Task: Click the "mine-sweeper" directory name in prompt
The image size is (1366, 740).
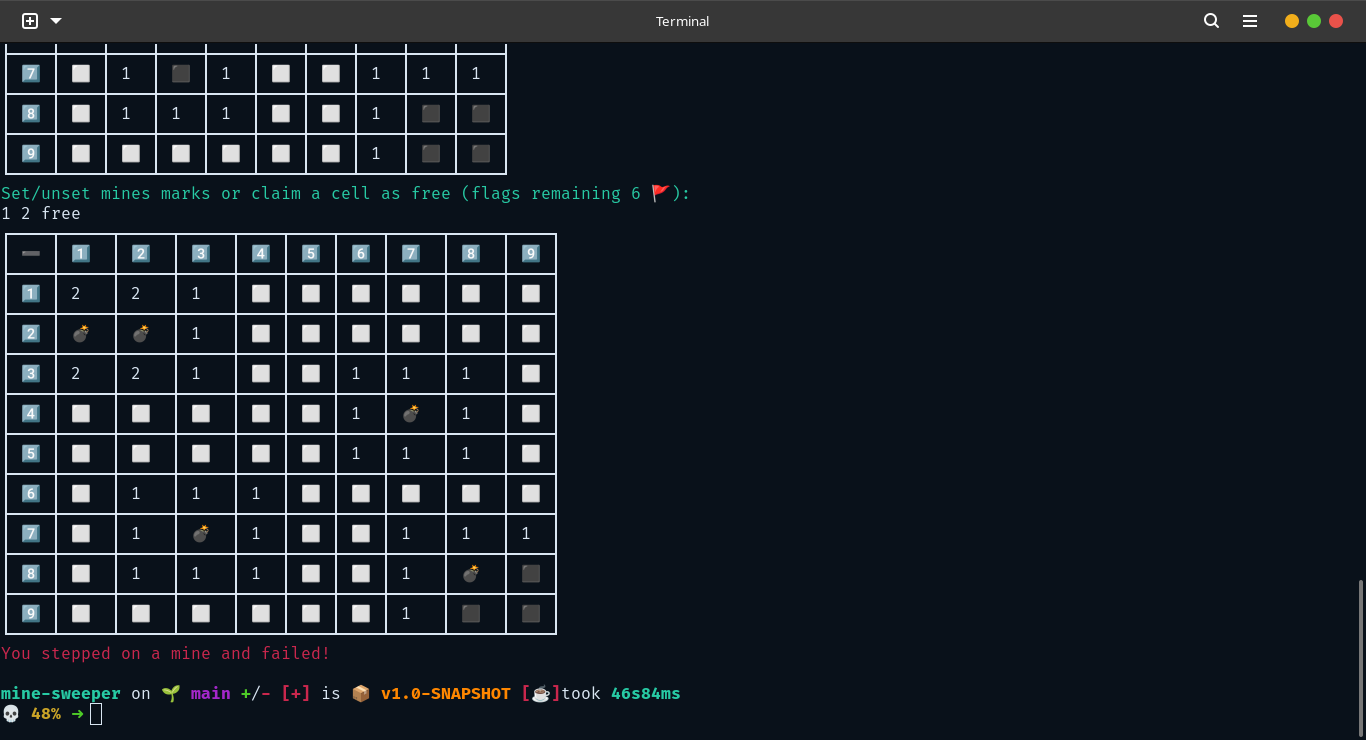Action: (x=61, y=693)
